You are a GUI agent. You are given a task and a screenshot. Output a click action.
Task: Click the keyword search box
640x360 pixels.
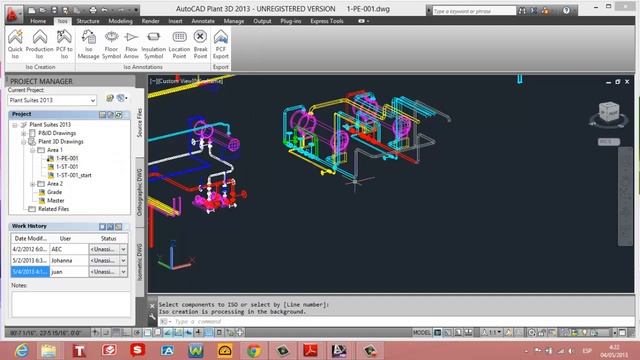coord(474,11)
